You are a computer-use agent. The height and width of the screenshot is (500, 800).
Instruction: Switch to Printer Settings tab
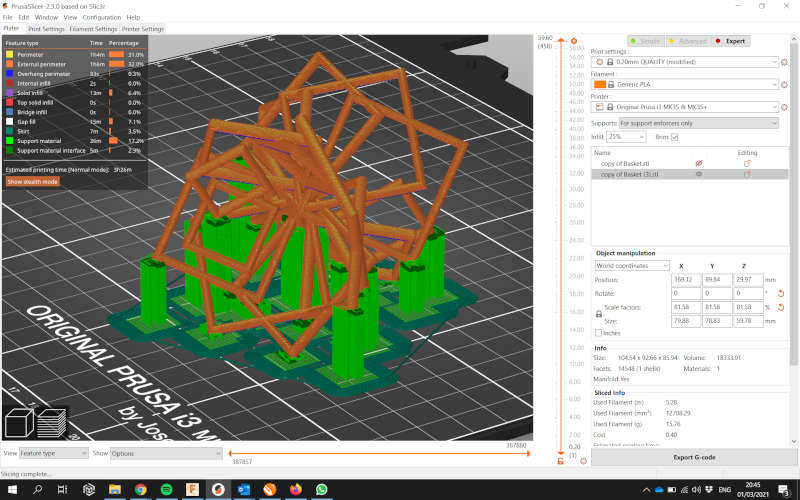tap(143, 29)
